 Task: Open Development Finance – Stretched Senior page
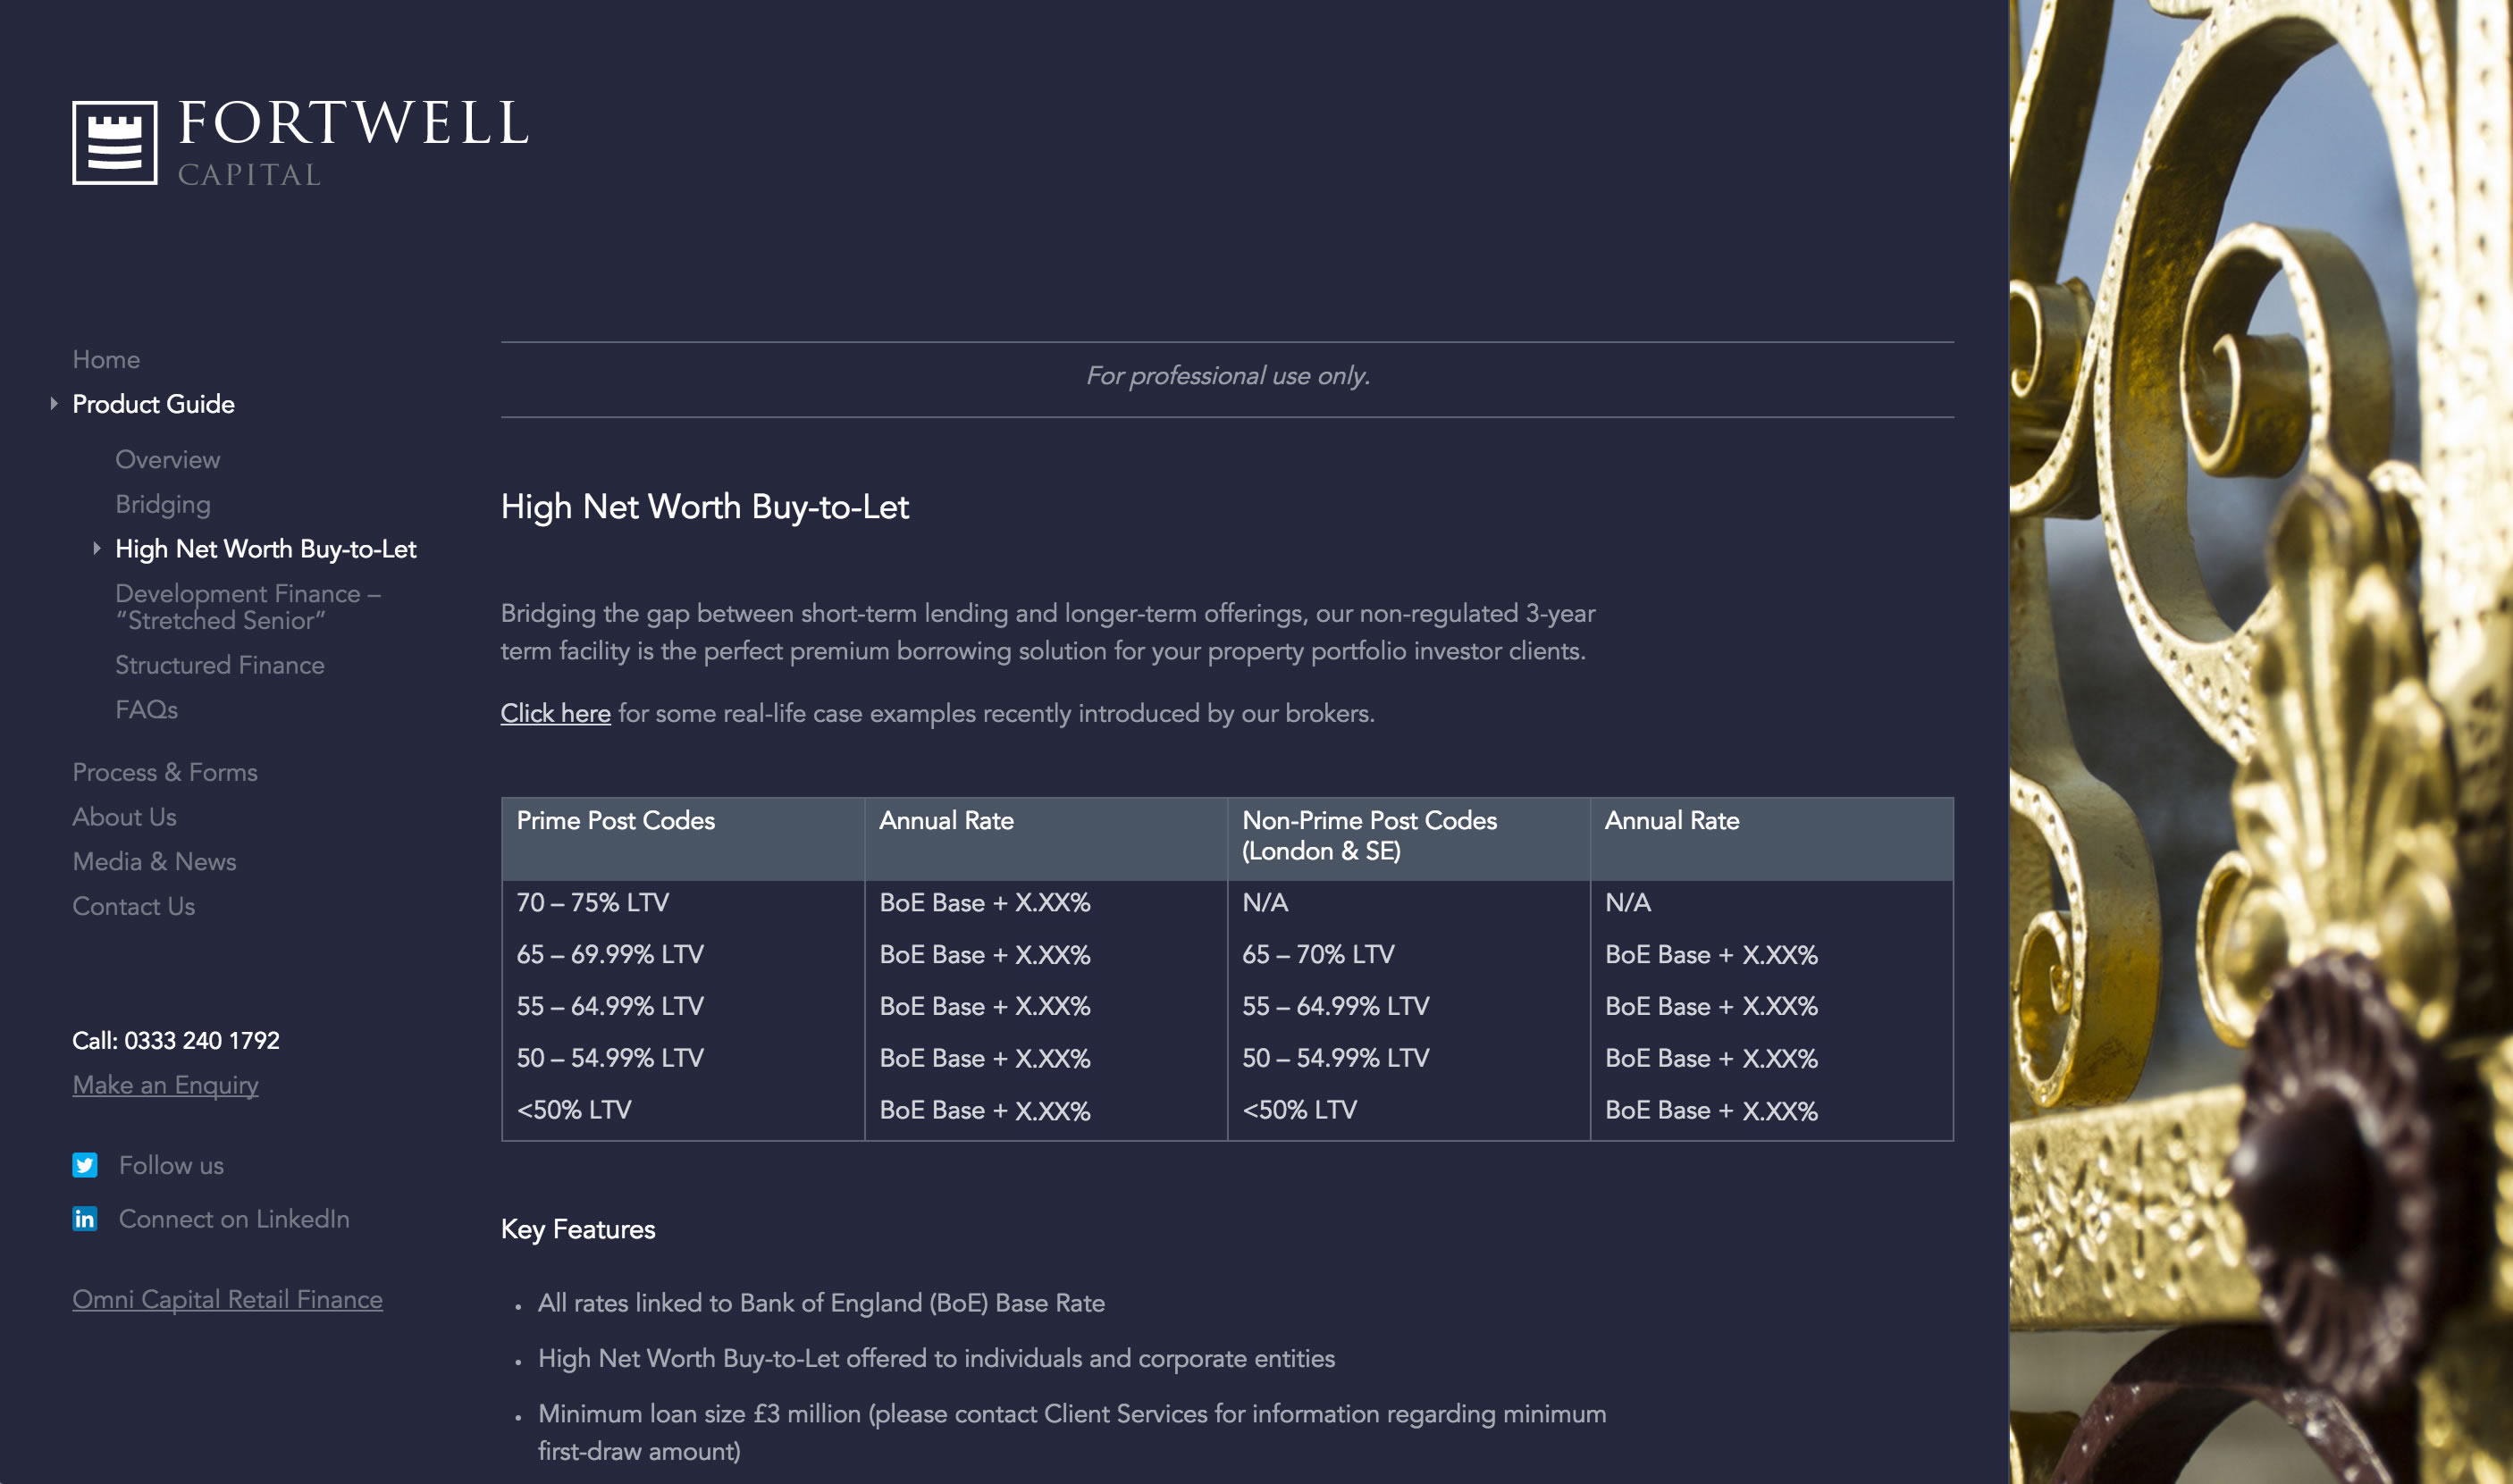point(247,607)
